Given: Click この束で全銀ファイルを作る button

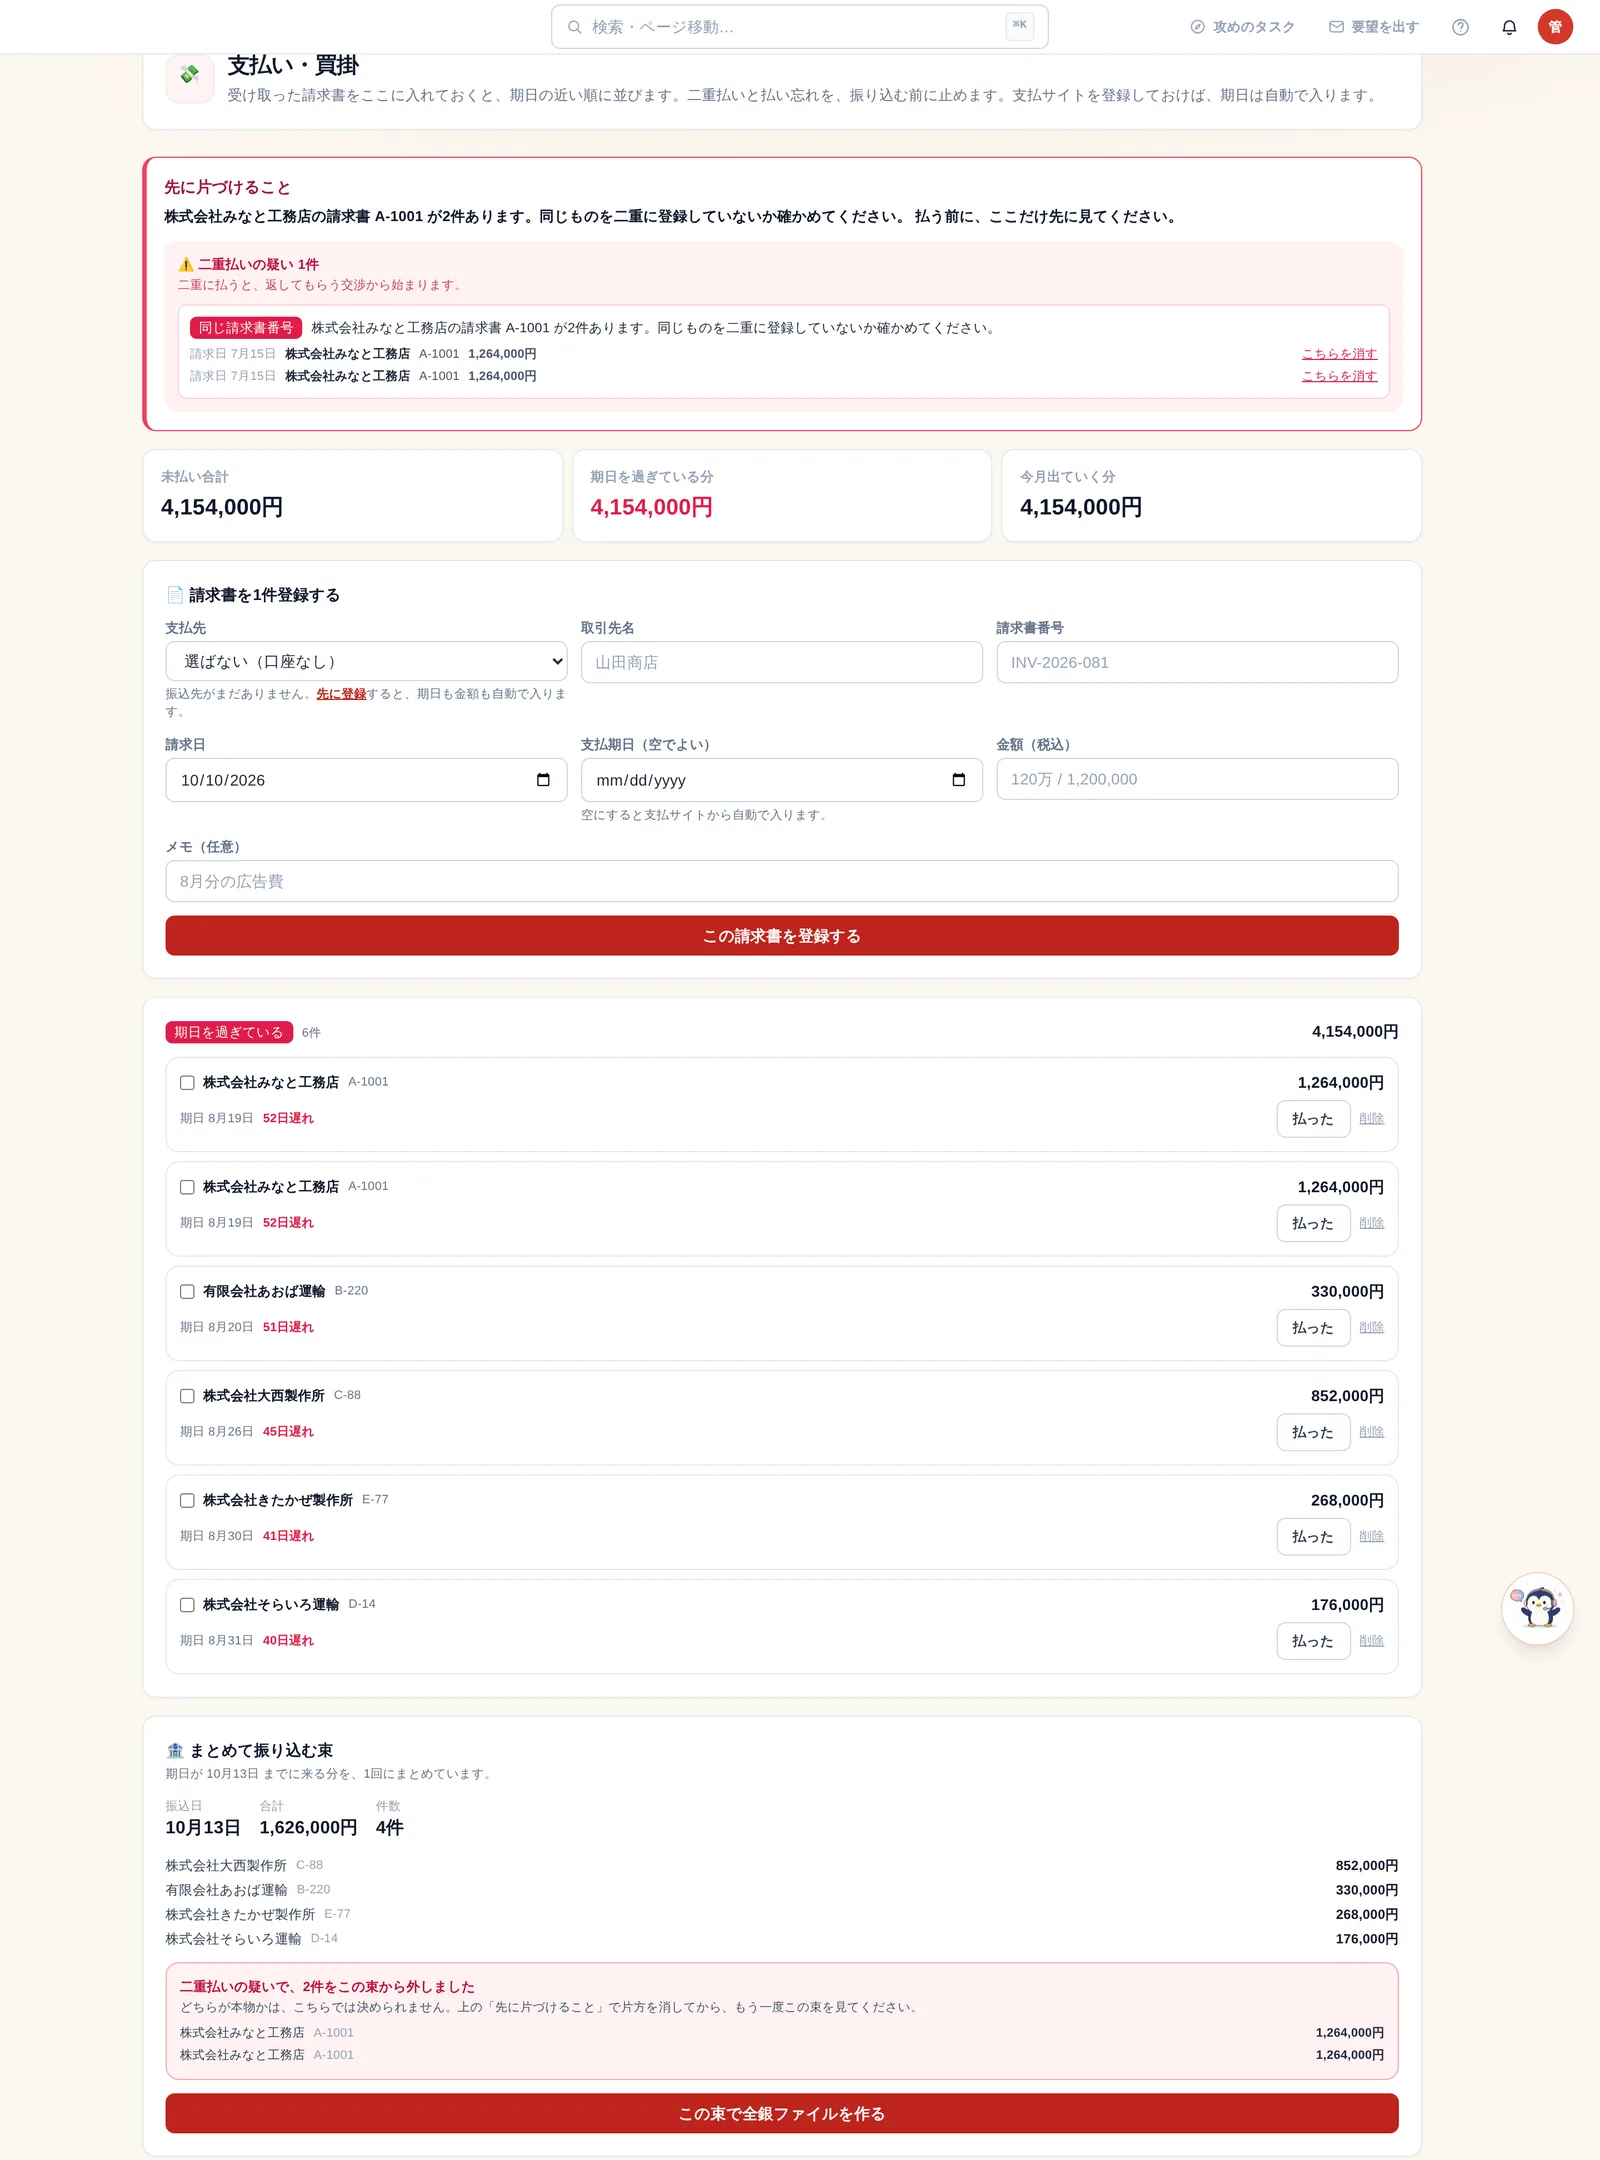Looking at the screenshot, I should 782,2113.
